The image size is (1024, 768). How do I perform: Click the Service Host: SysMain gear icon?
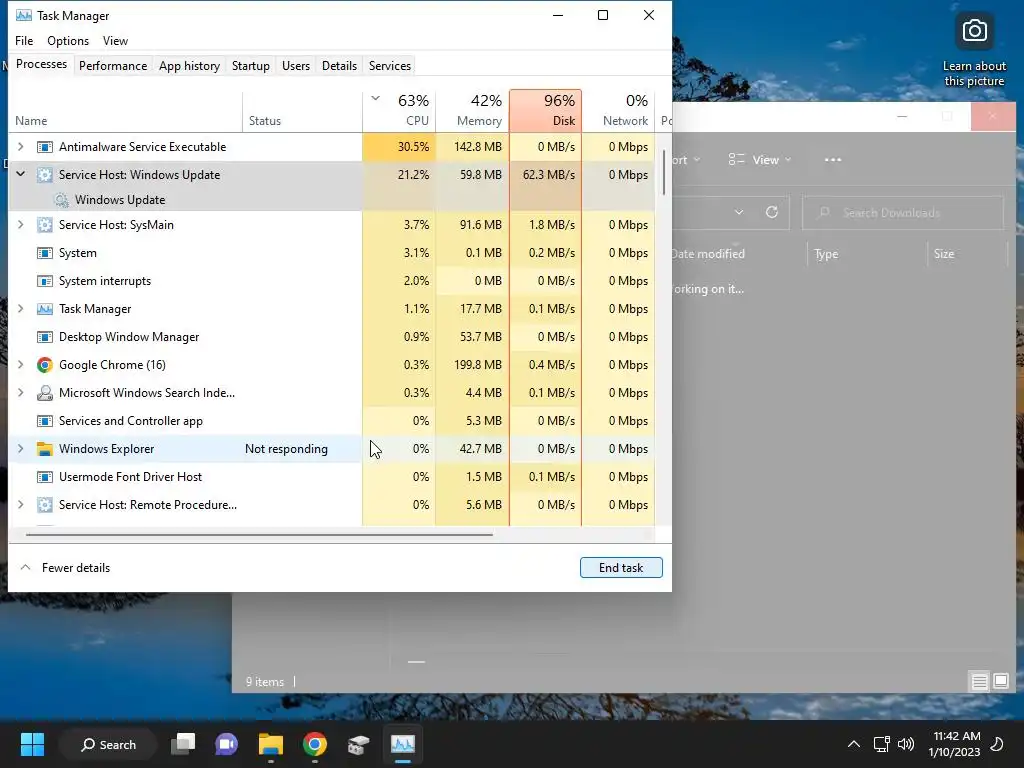[44, 225]
